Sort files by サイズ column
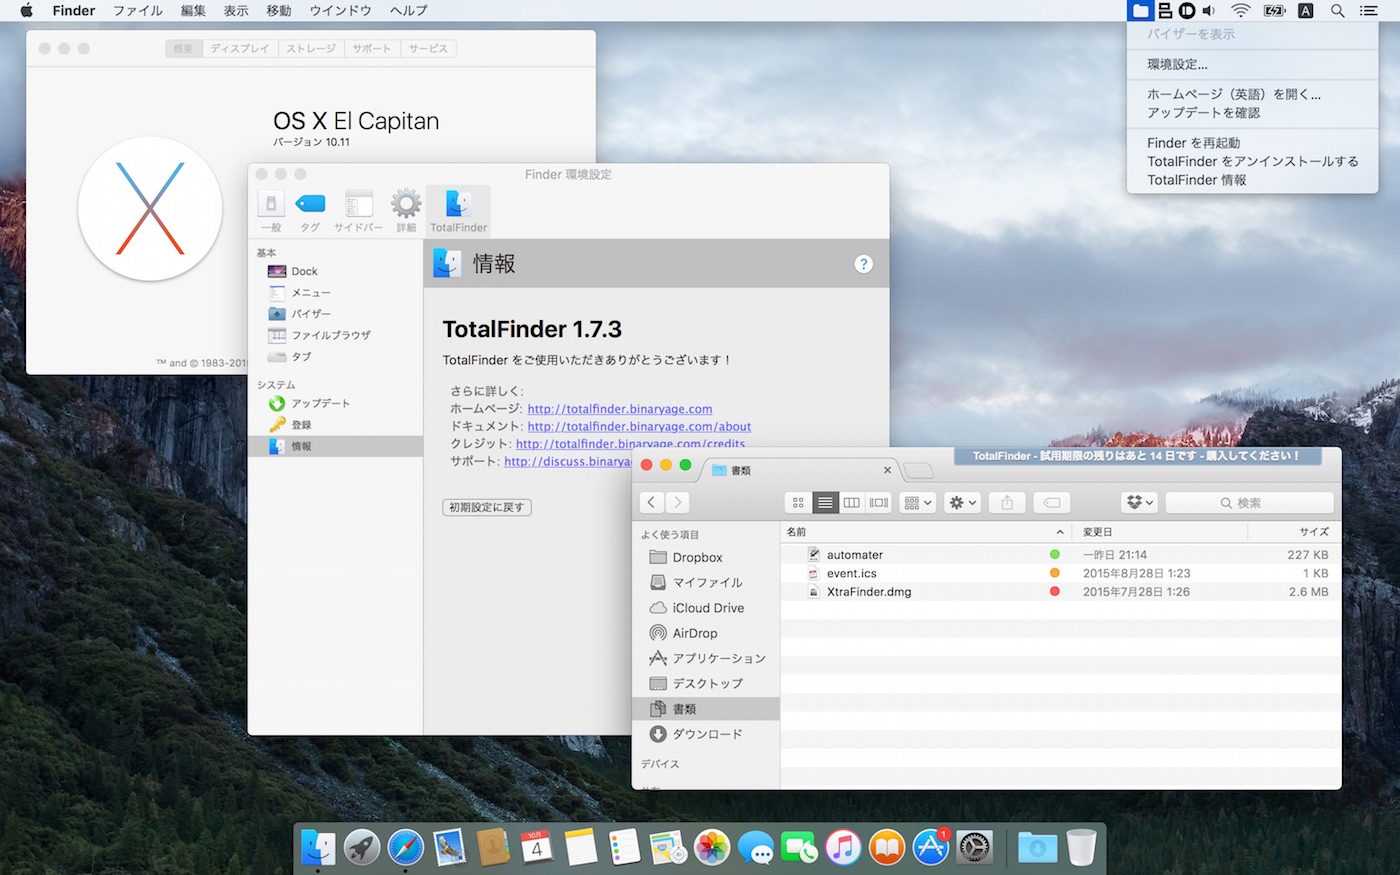This screenshot has height=875, width=1400. pyautogui.click(x=1294, y=532)
